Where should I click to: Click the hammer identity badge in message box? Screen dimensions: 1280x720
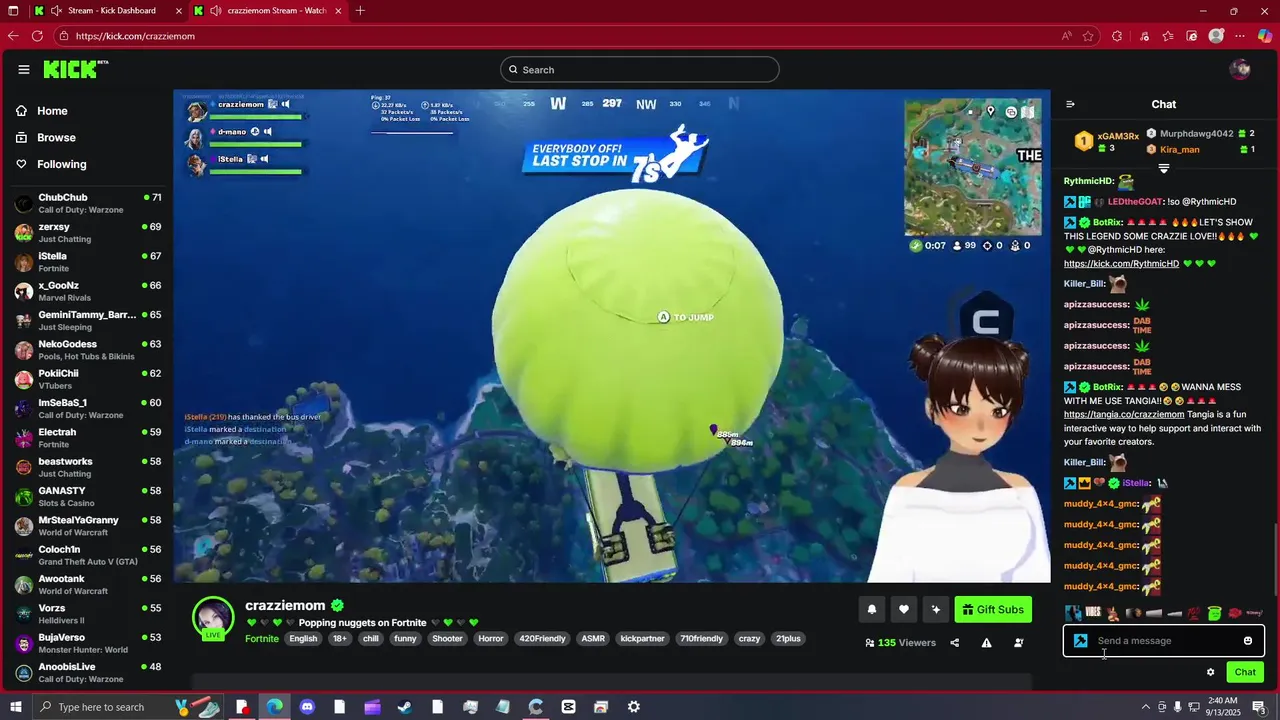pyautogui.click(x=1080, y=641)
